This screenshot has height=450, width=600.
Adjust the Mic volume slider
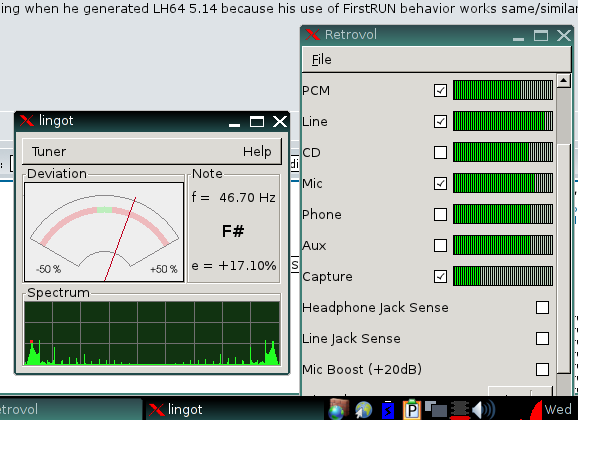tap(503, 183)
